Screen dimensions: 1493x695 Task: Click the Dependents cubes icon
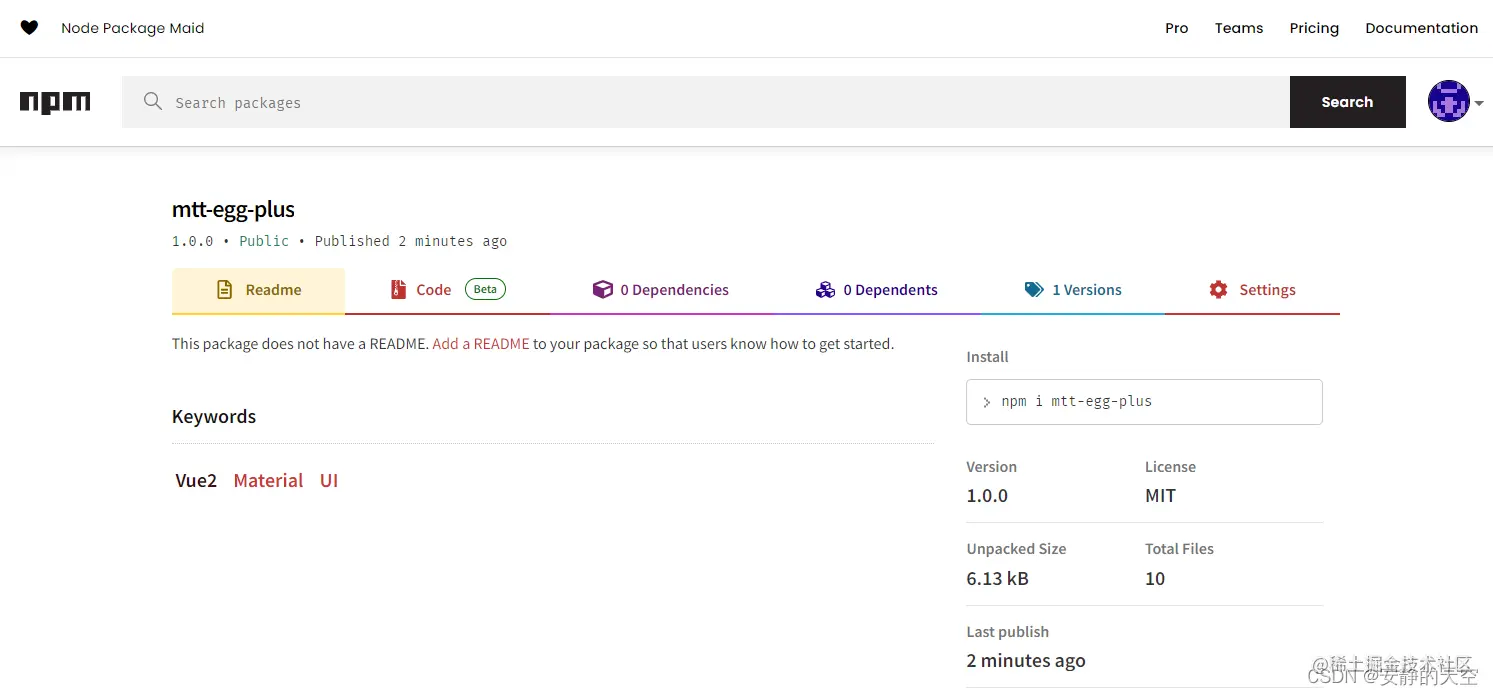point(825,290)
